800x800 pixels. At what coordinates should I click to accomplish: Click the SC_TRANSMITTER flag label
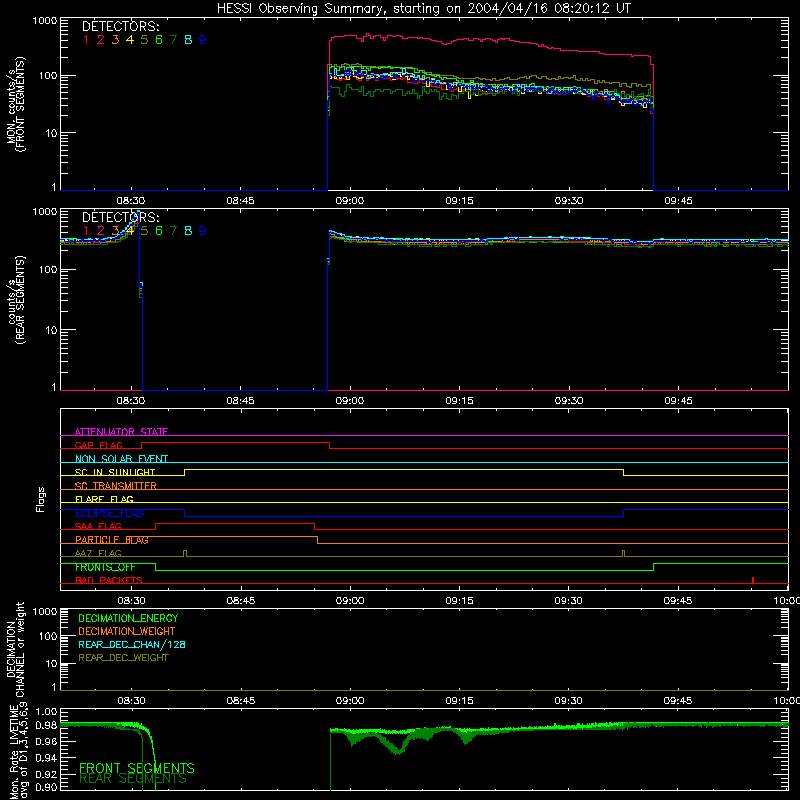click(116, 486)
